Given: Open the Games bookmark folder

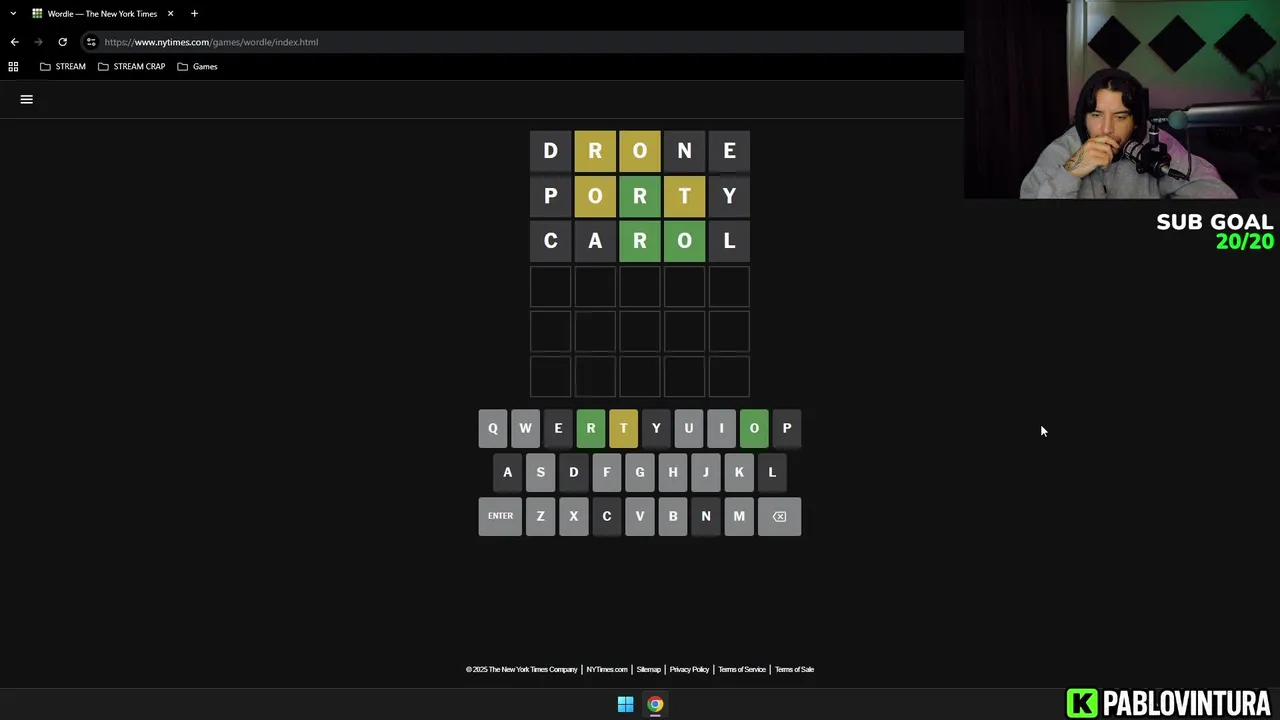Looking at the screenshot, I should click(x=197, y=66).
